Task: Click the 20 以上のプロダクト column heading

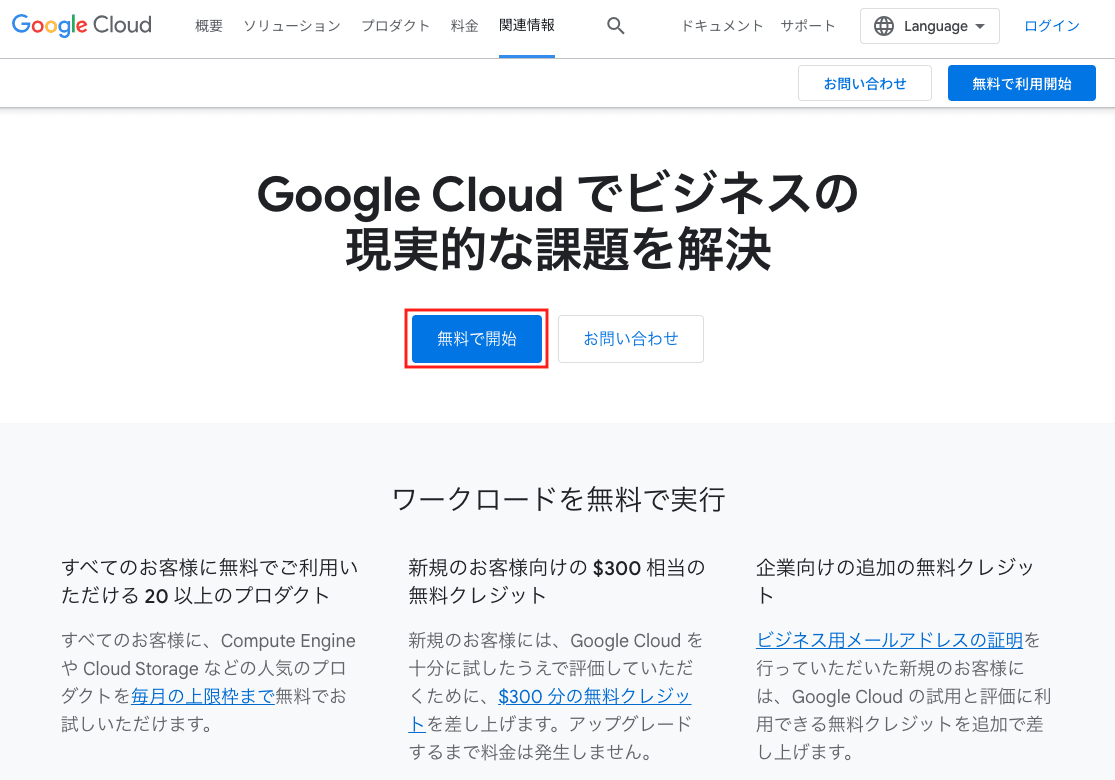Action: 210,582
